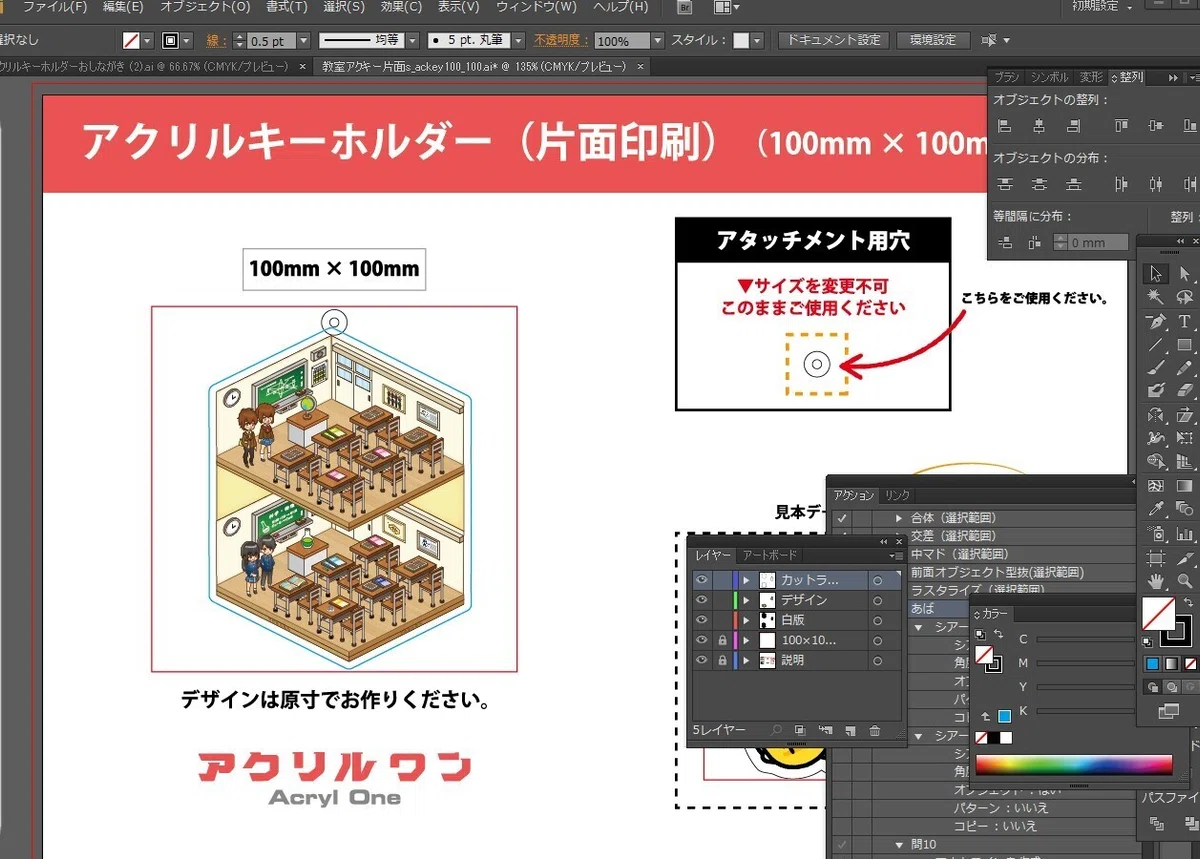Open the ウィンドウ(W) menu
This screenshot has width=1200, height=859.
tap(536, 7)
